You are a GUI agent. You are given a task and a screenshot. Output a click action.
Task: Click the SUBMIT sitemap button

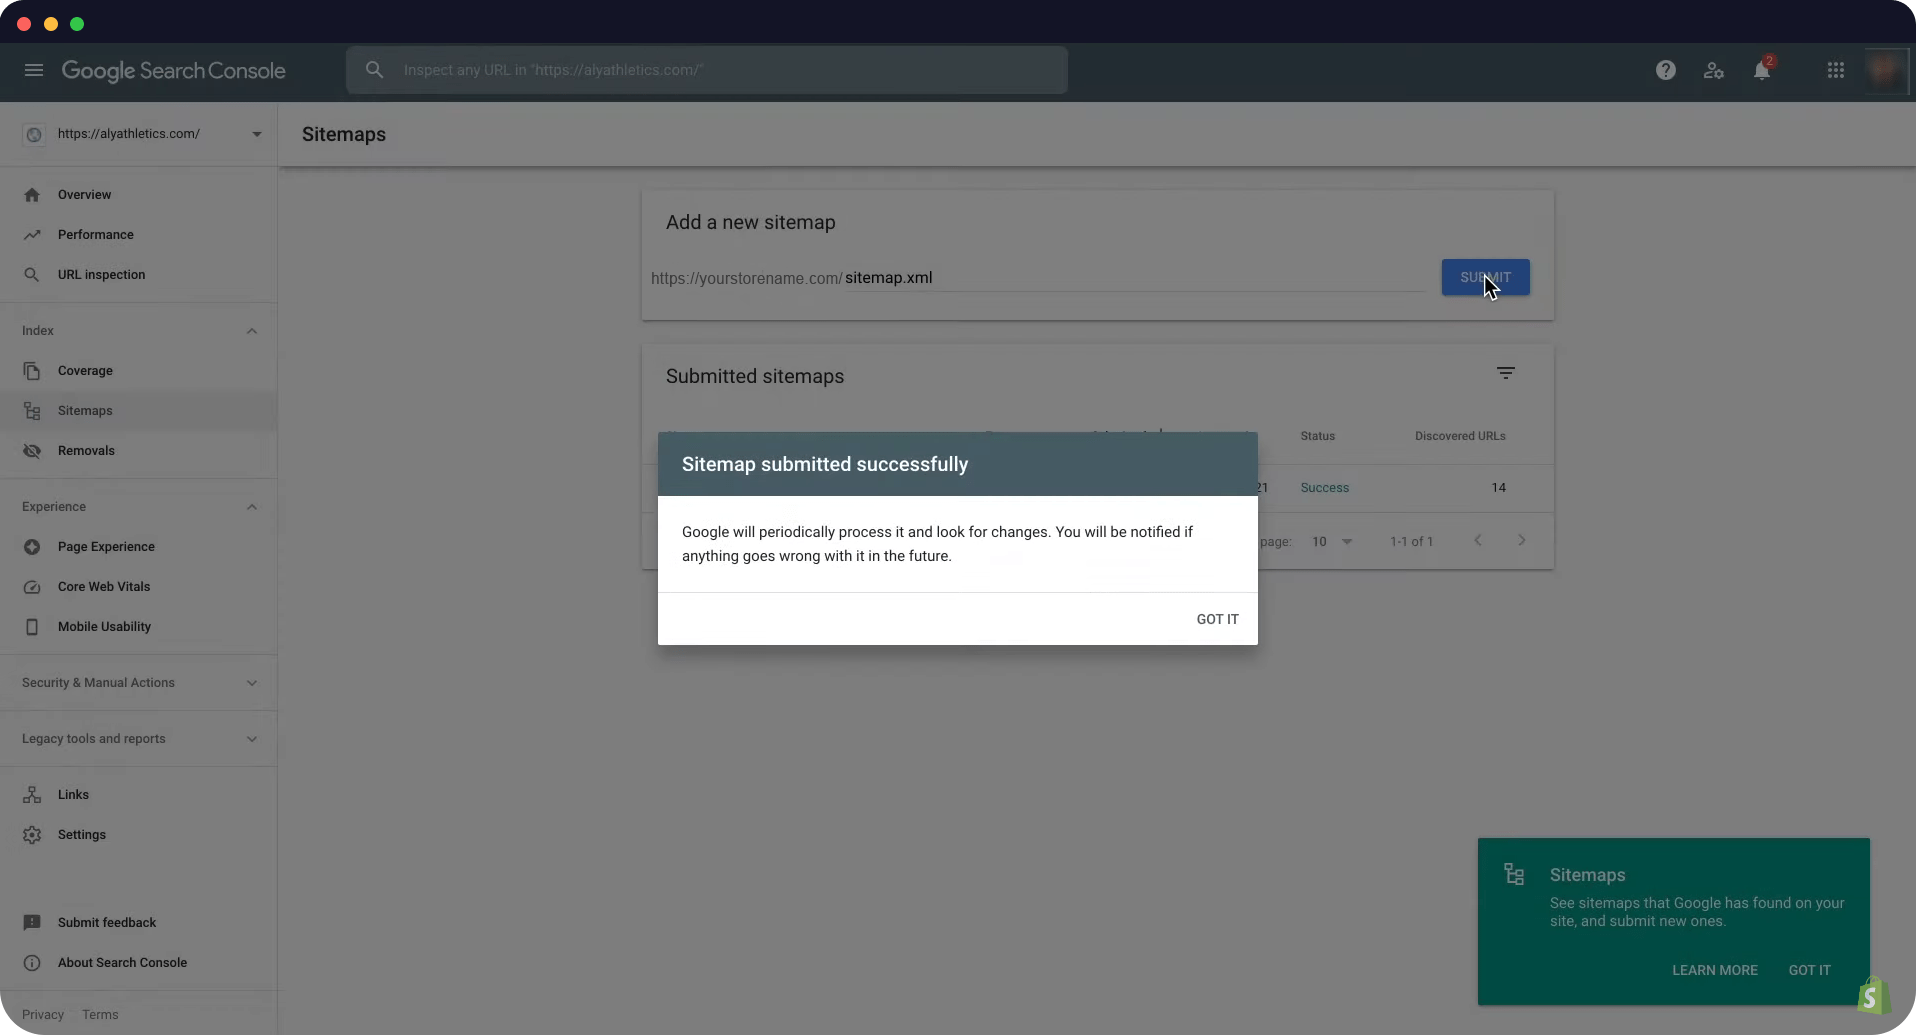pos(1485,277)
